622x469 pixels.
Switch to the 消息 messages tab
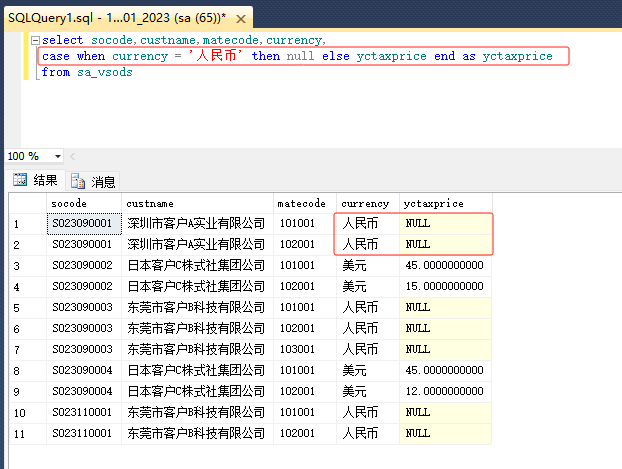(x=104, y=181)
